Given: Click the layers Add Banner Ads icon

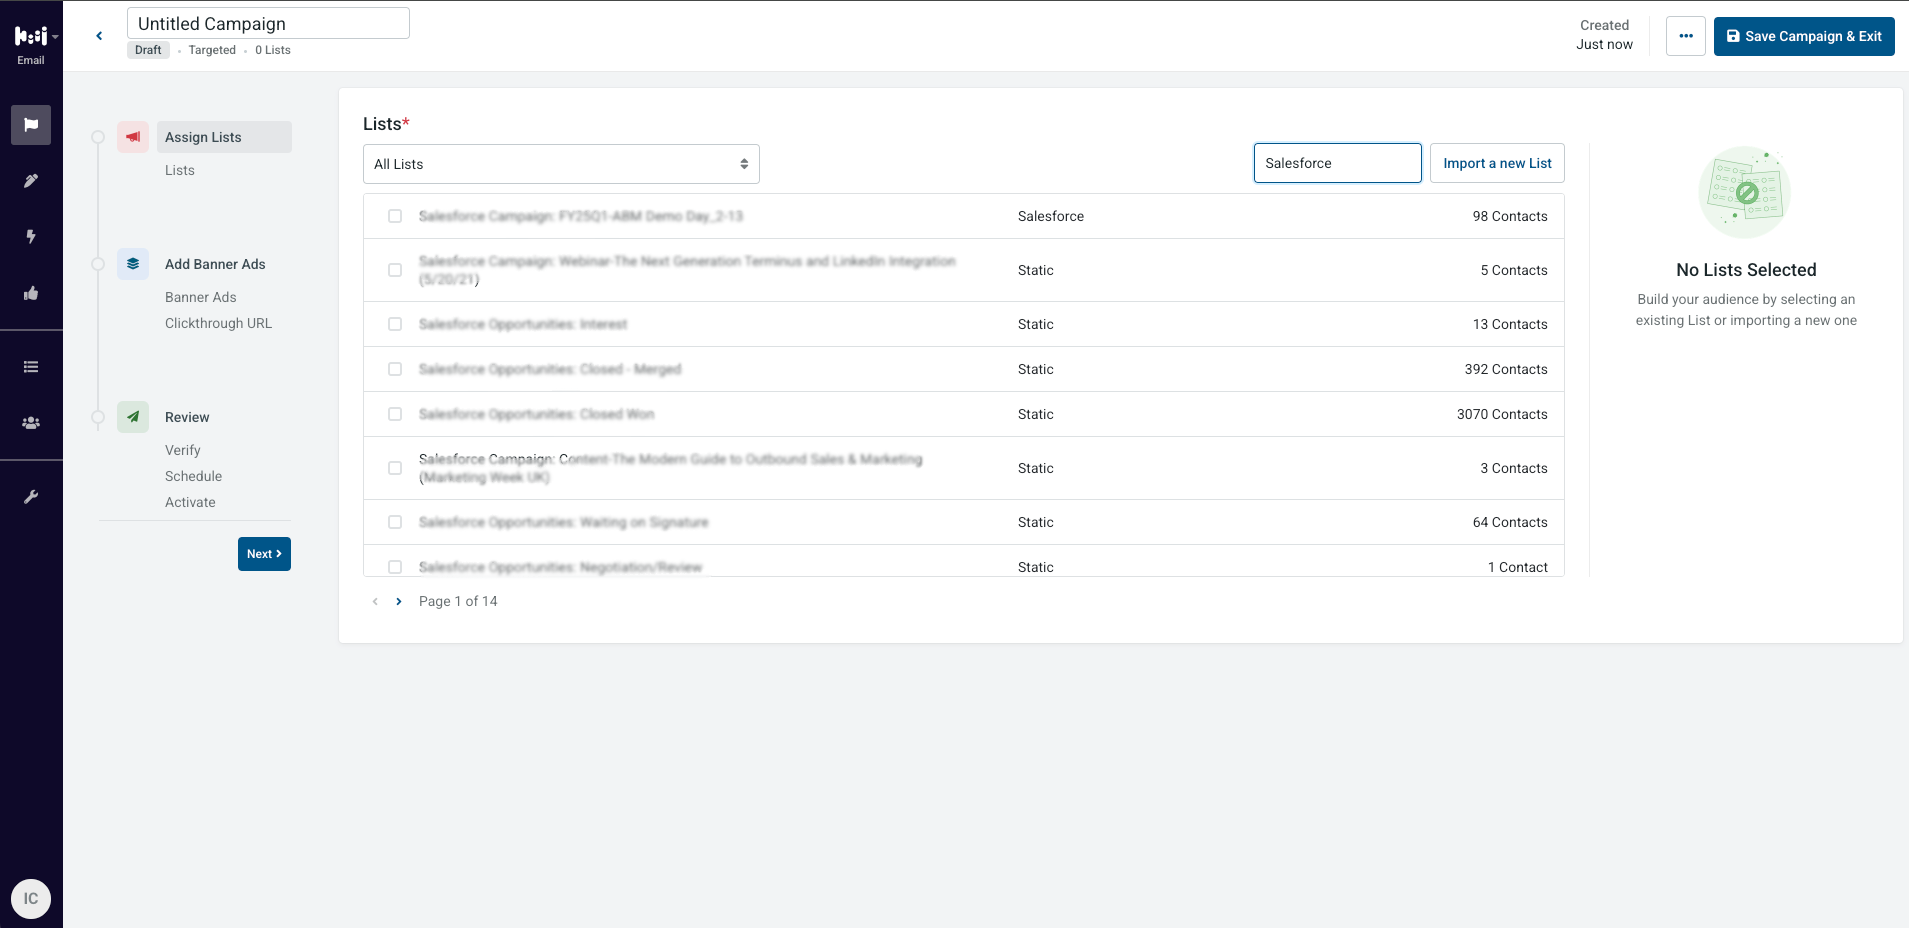Looking at the screenshot, I should [133, 264].
